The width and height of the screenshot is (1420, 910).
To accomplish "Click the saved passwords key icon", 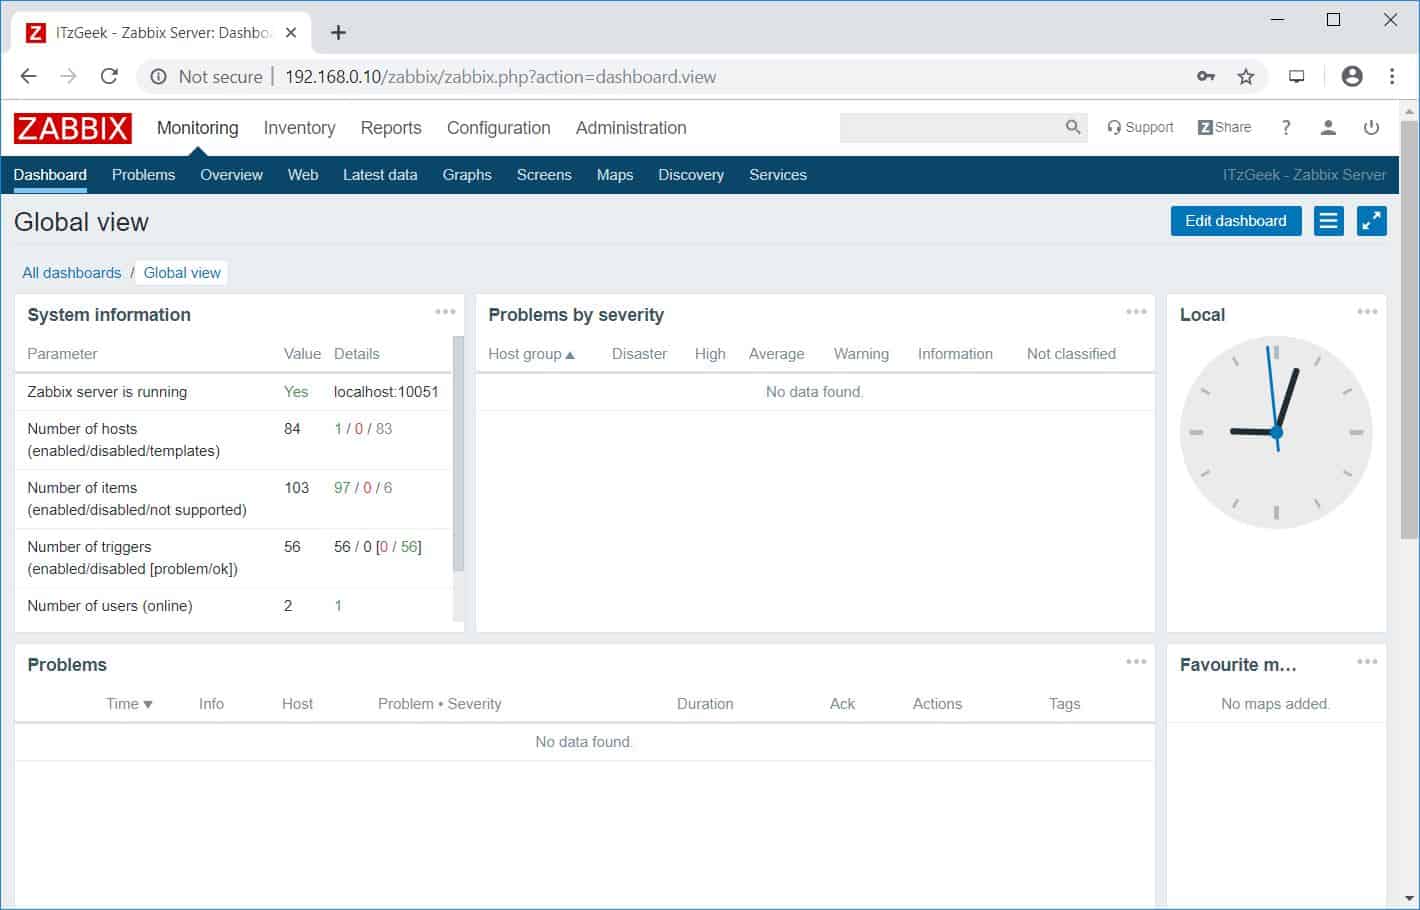I will pos(1206,76).
